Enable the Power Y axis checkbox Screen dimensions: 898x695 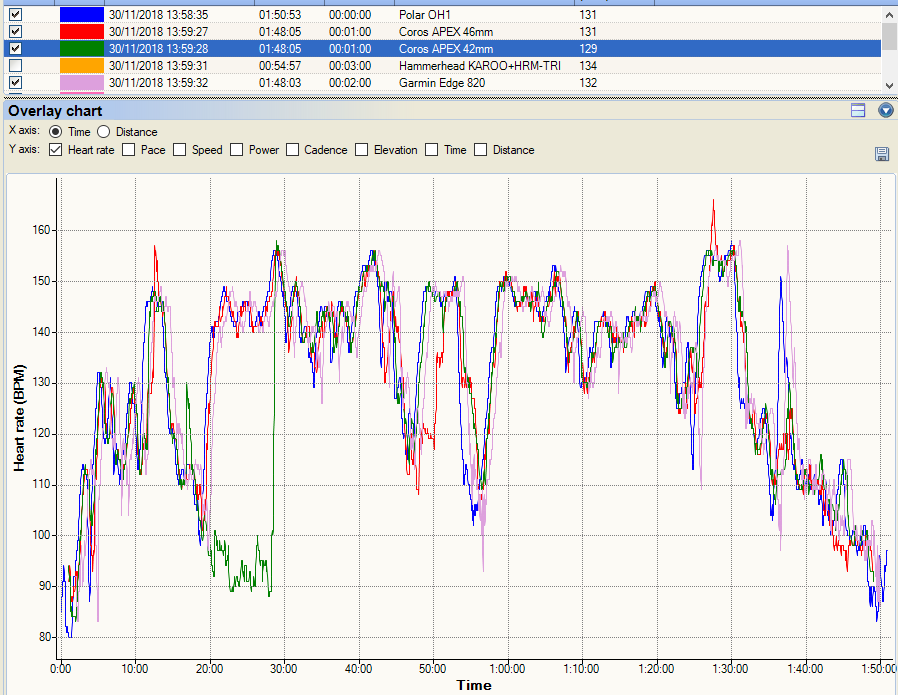(x=237, y=150)
